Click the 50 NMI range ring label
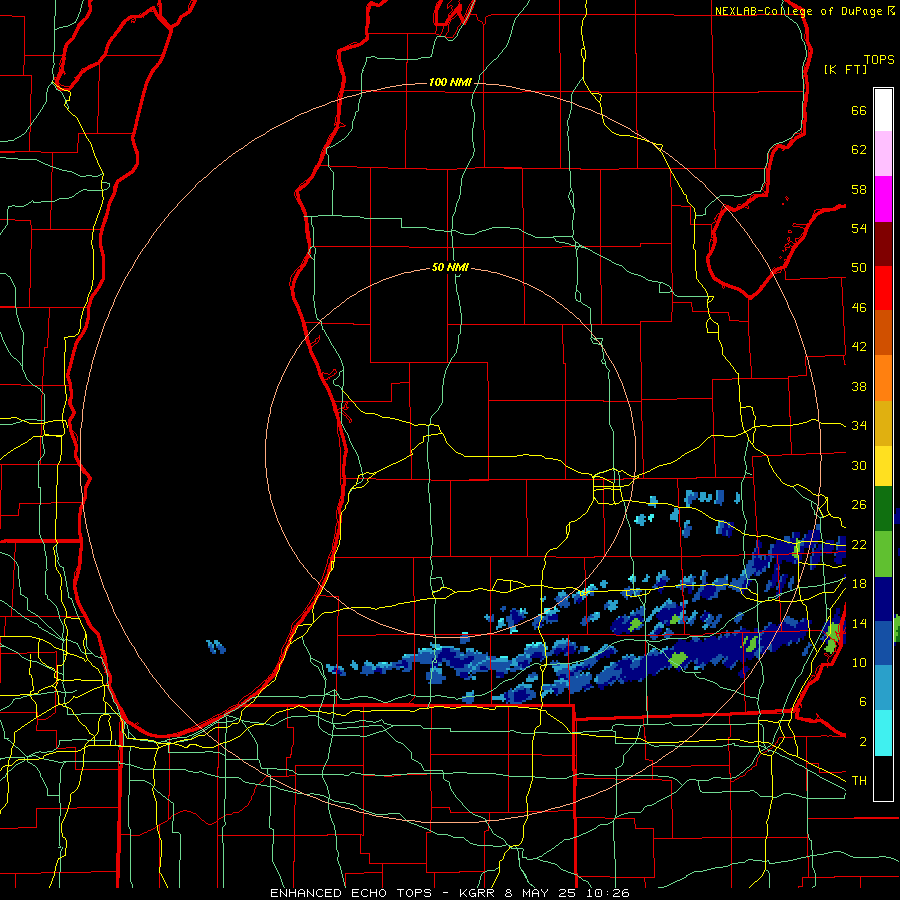Viewport: 900px width, 900px height. (x=450, y=267)
